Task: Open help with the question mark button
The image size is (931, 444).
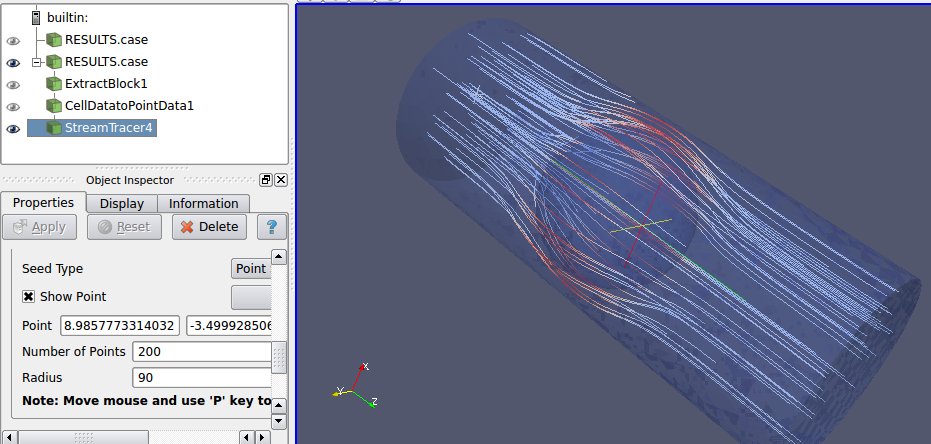Action: click(x=271, y=227)
